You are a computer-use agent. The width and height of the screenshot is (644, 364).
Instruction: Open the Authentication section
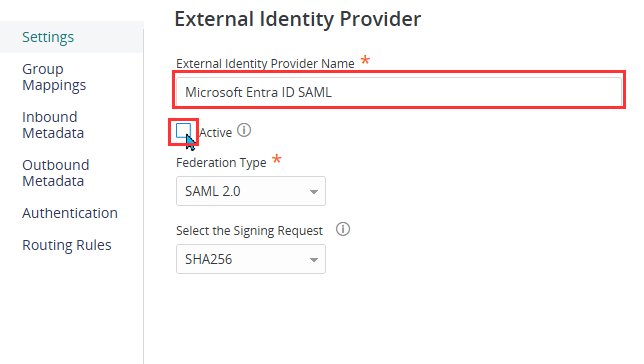(x=70, y=213)
